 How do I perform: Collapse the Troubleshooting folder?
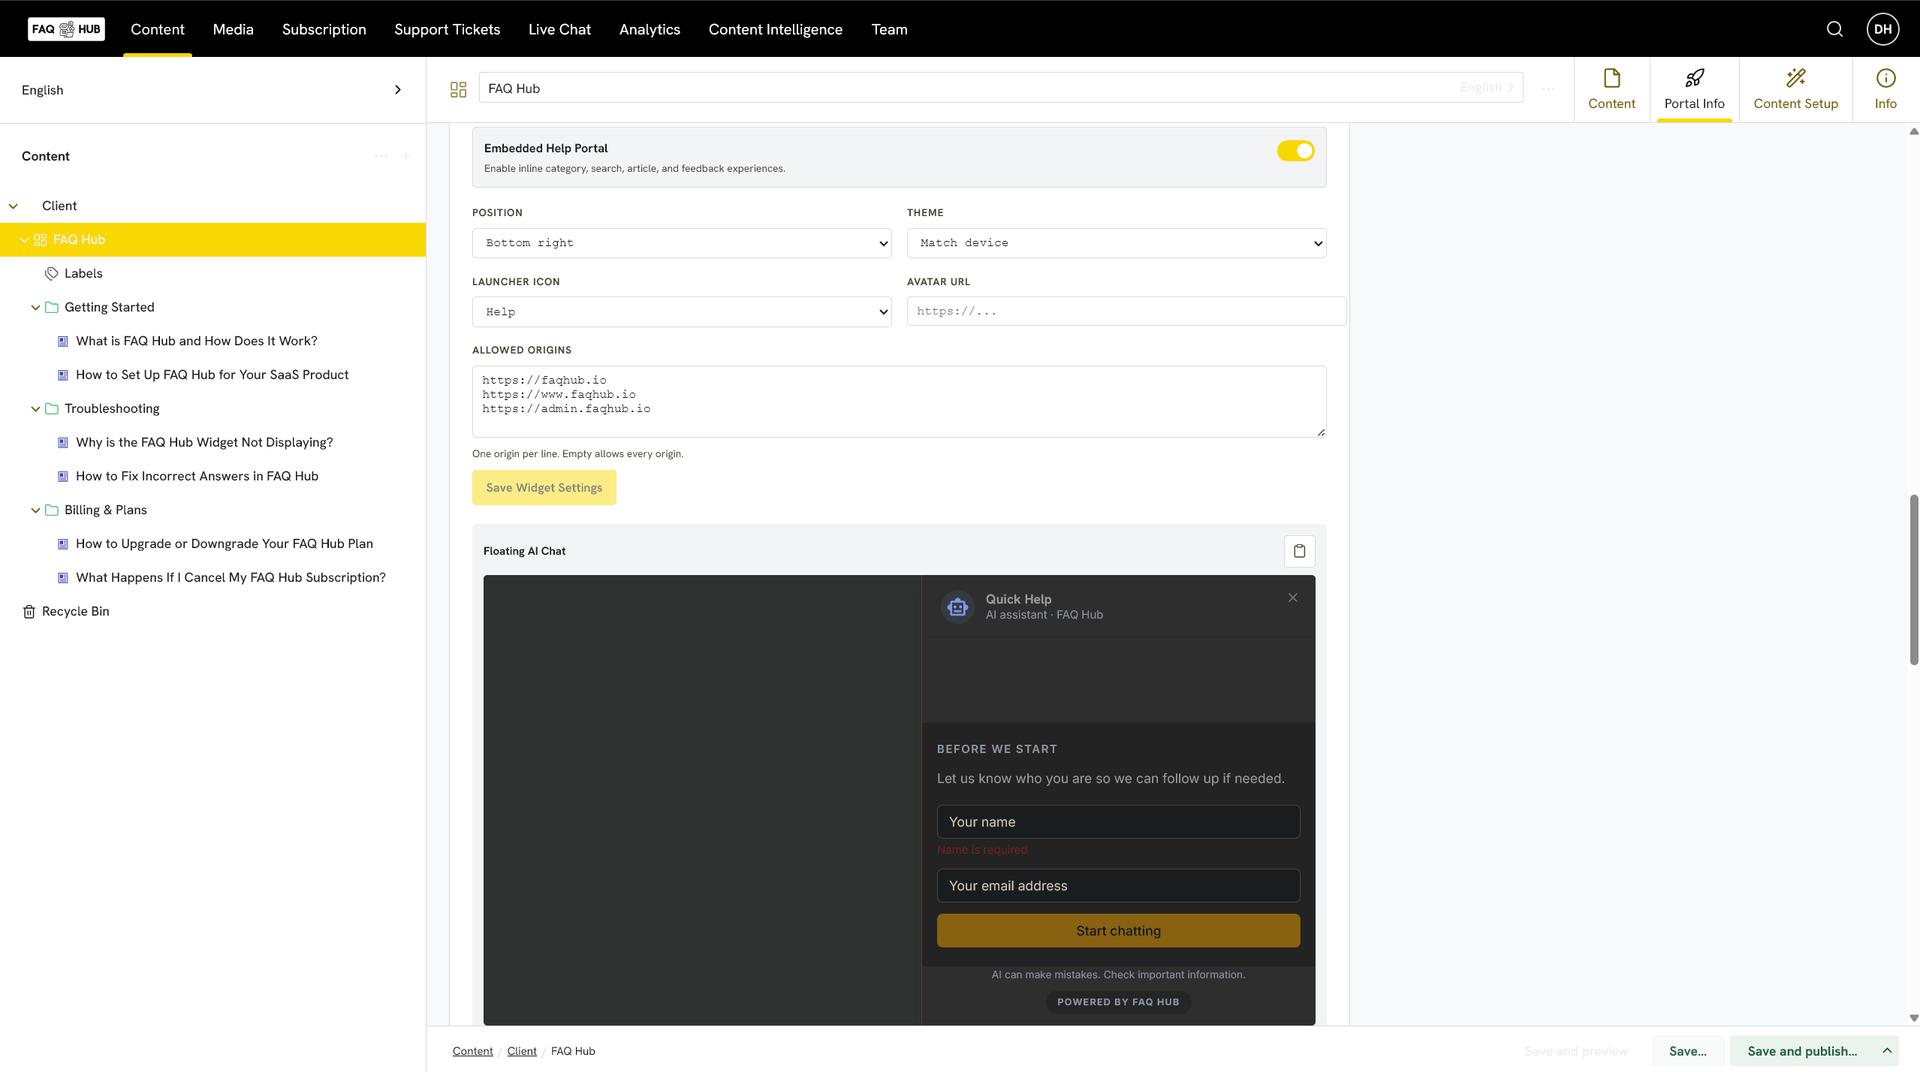tap(35, 409)
